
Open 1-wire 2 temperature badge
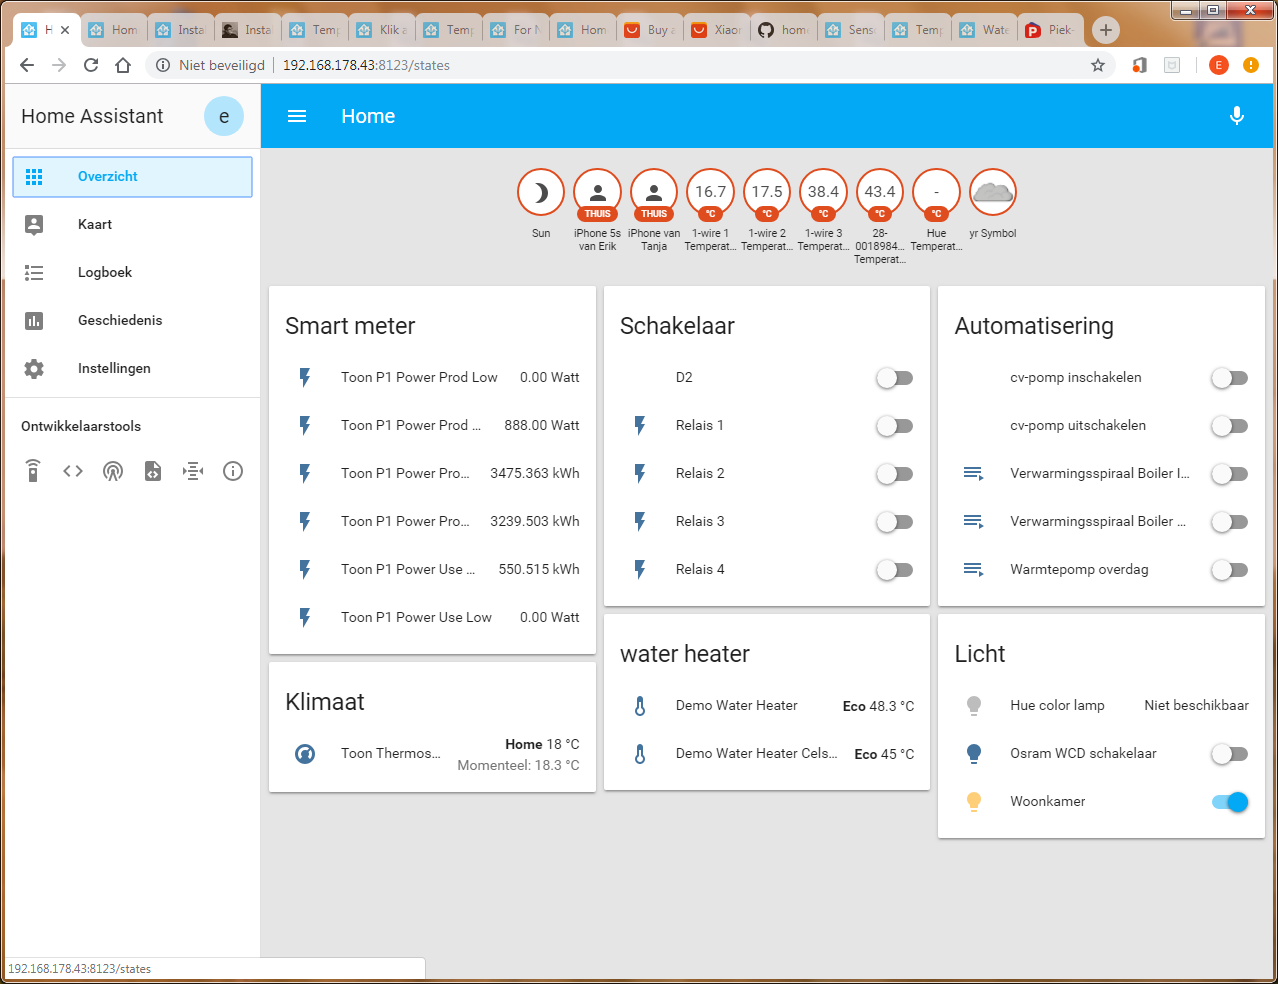(x=767, y=192)
